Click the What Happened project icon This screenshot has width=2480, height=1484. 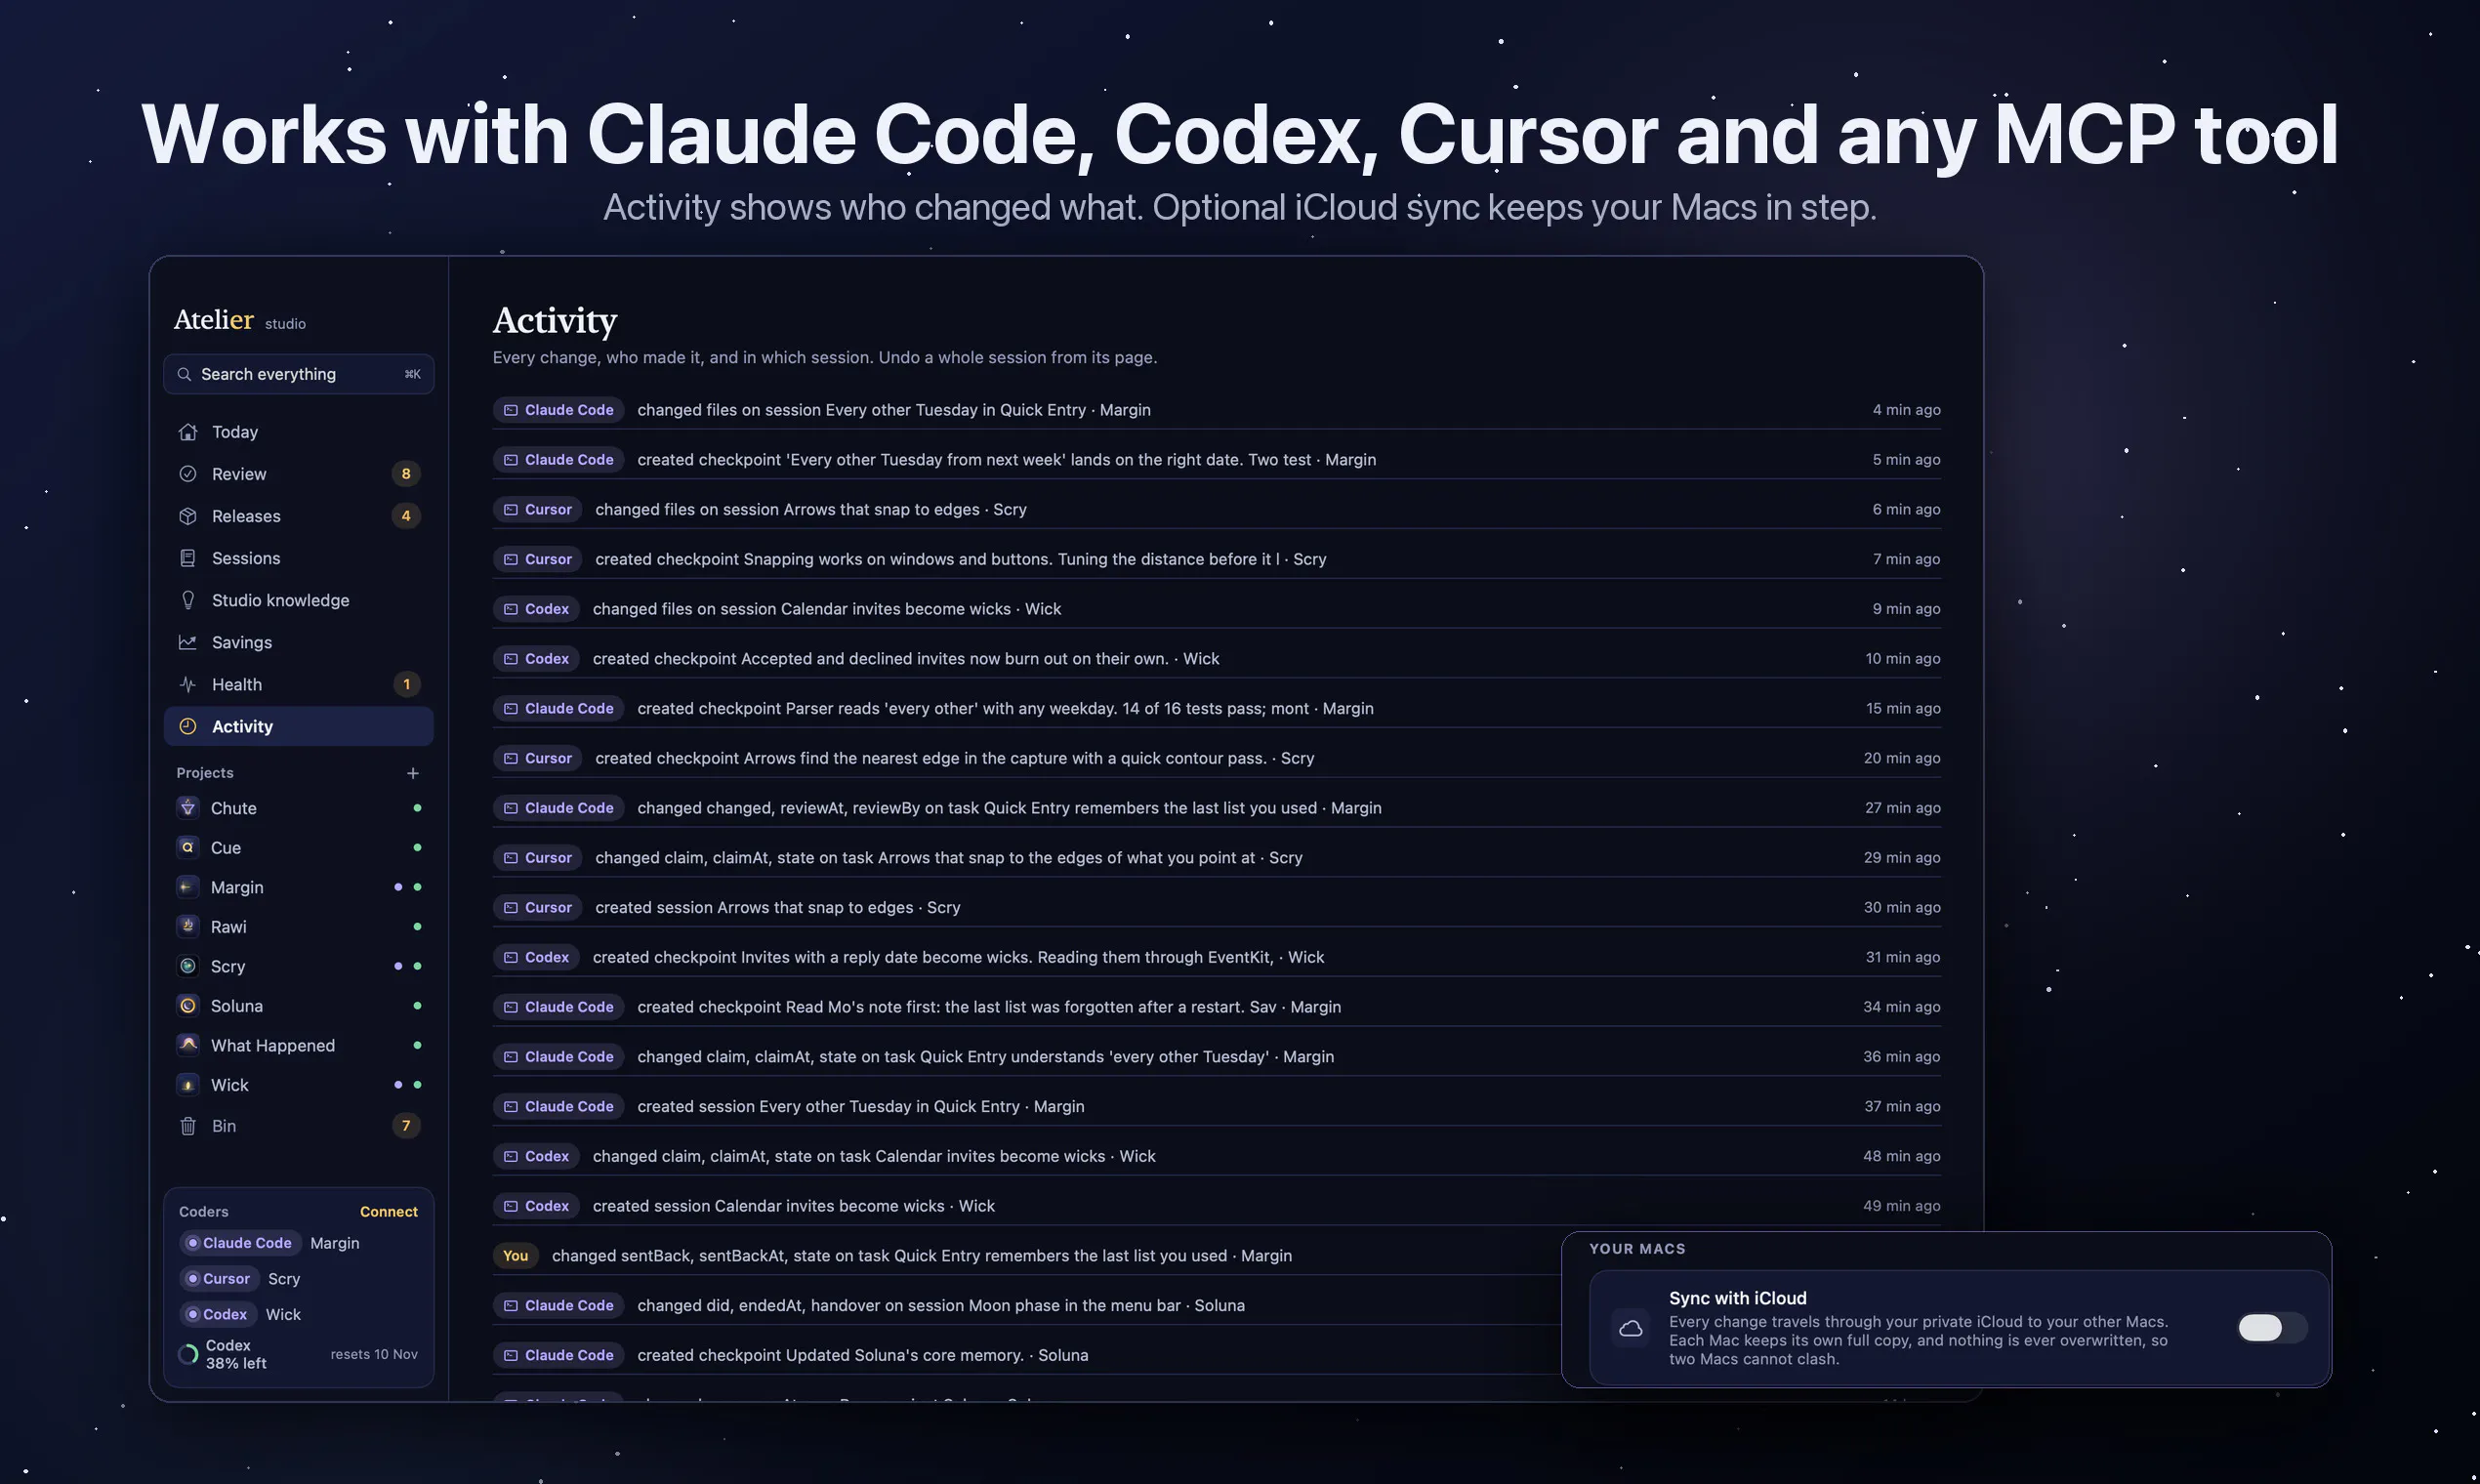pos(187,1045)
